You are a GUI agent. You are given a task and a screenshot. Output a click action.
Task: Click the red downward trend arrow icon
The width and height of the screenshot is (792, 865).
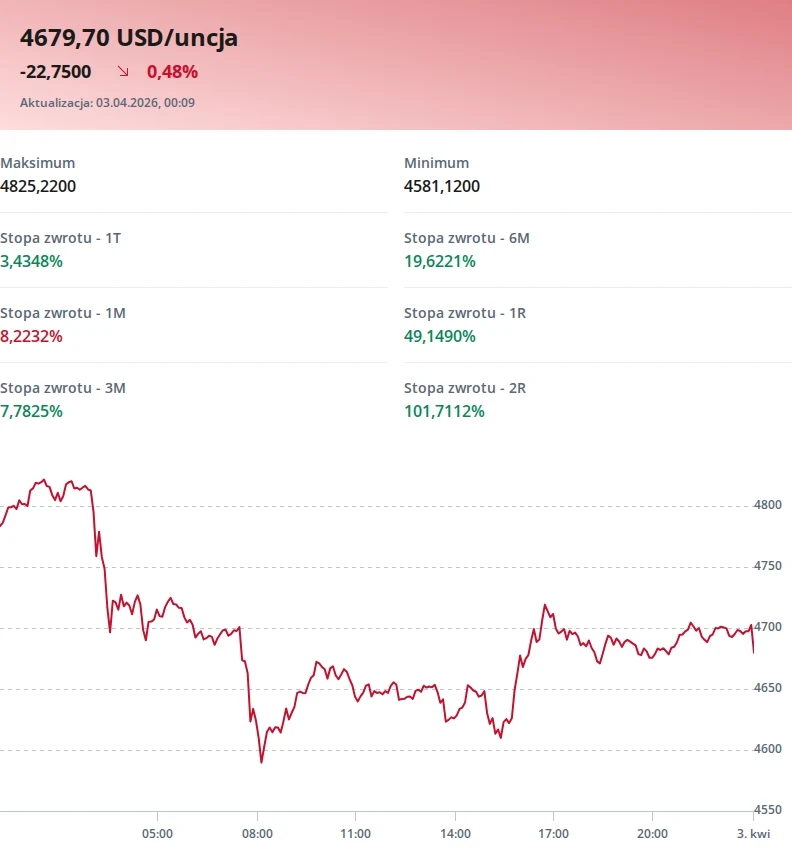point(123,72)
